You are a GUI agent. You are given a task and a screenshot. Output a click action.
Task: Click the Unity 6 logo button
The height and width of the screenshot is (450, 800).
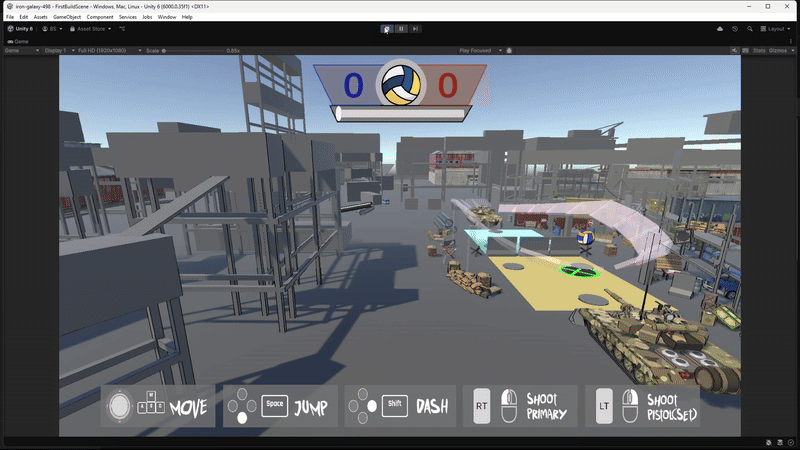(x=20, y=29)
